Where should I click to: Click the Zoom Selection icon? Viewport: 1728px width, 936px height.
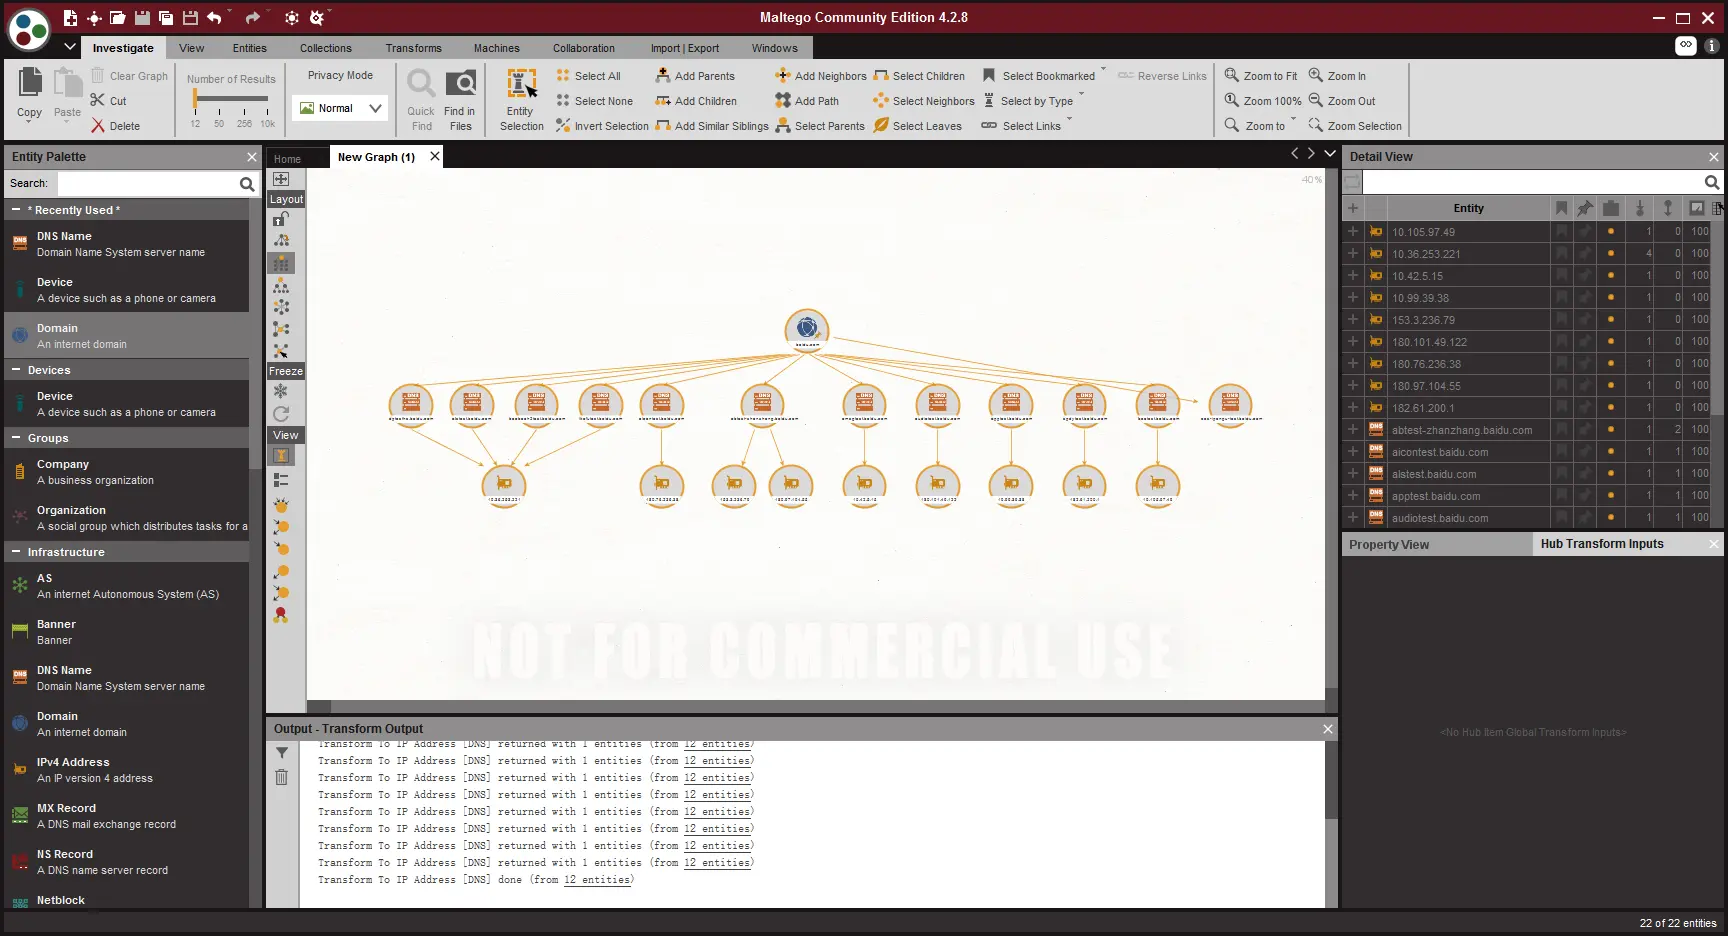(1316, 125)
